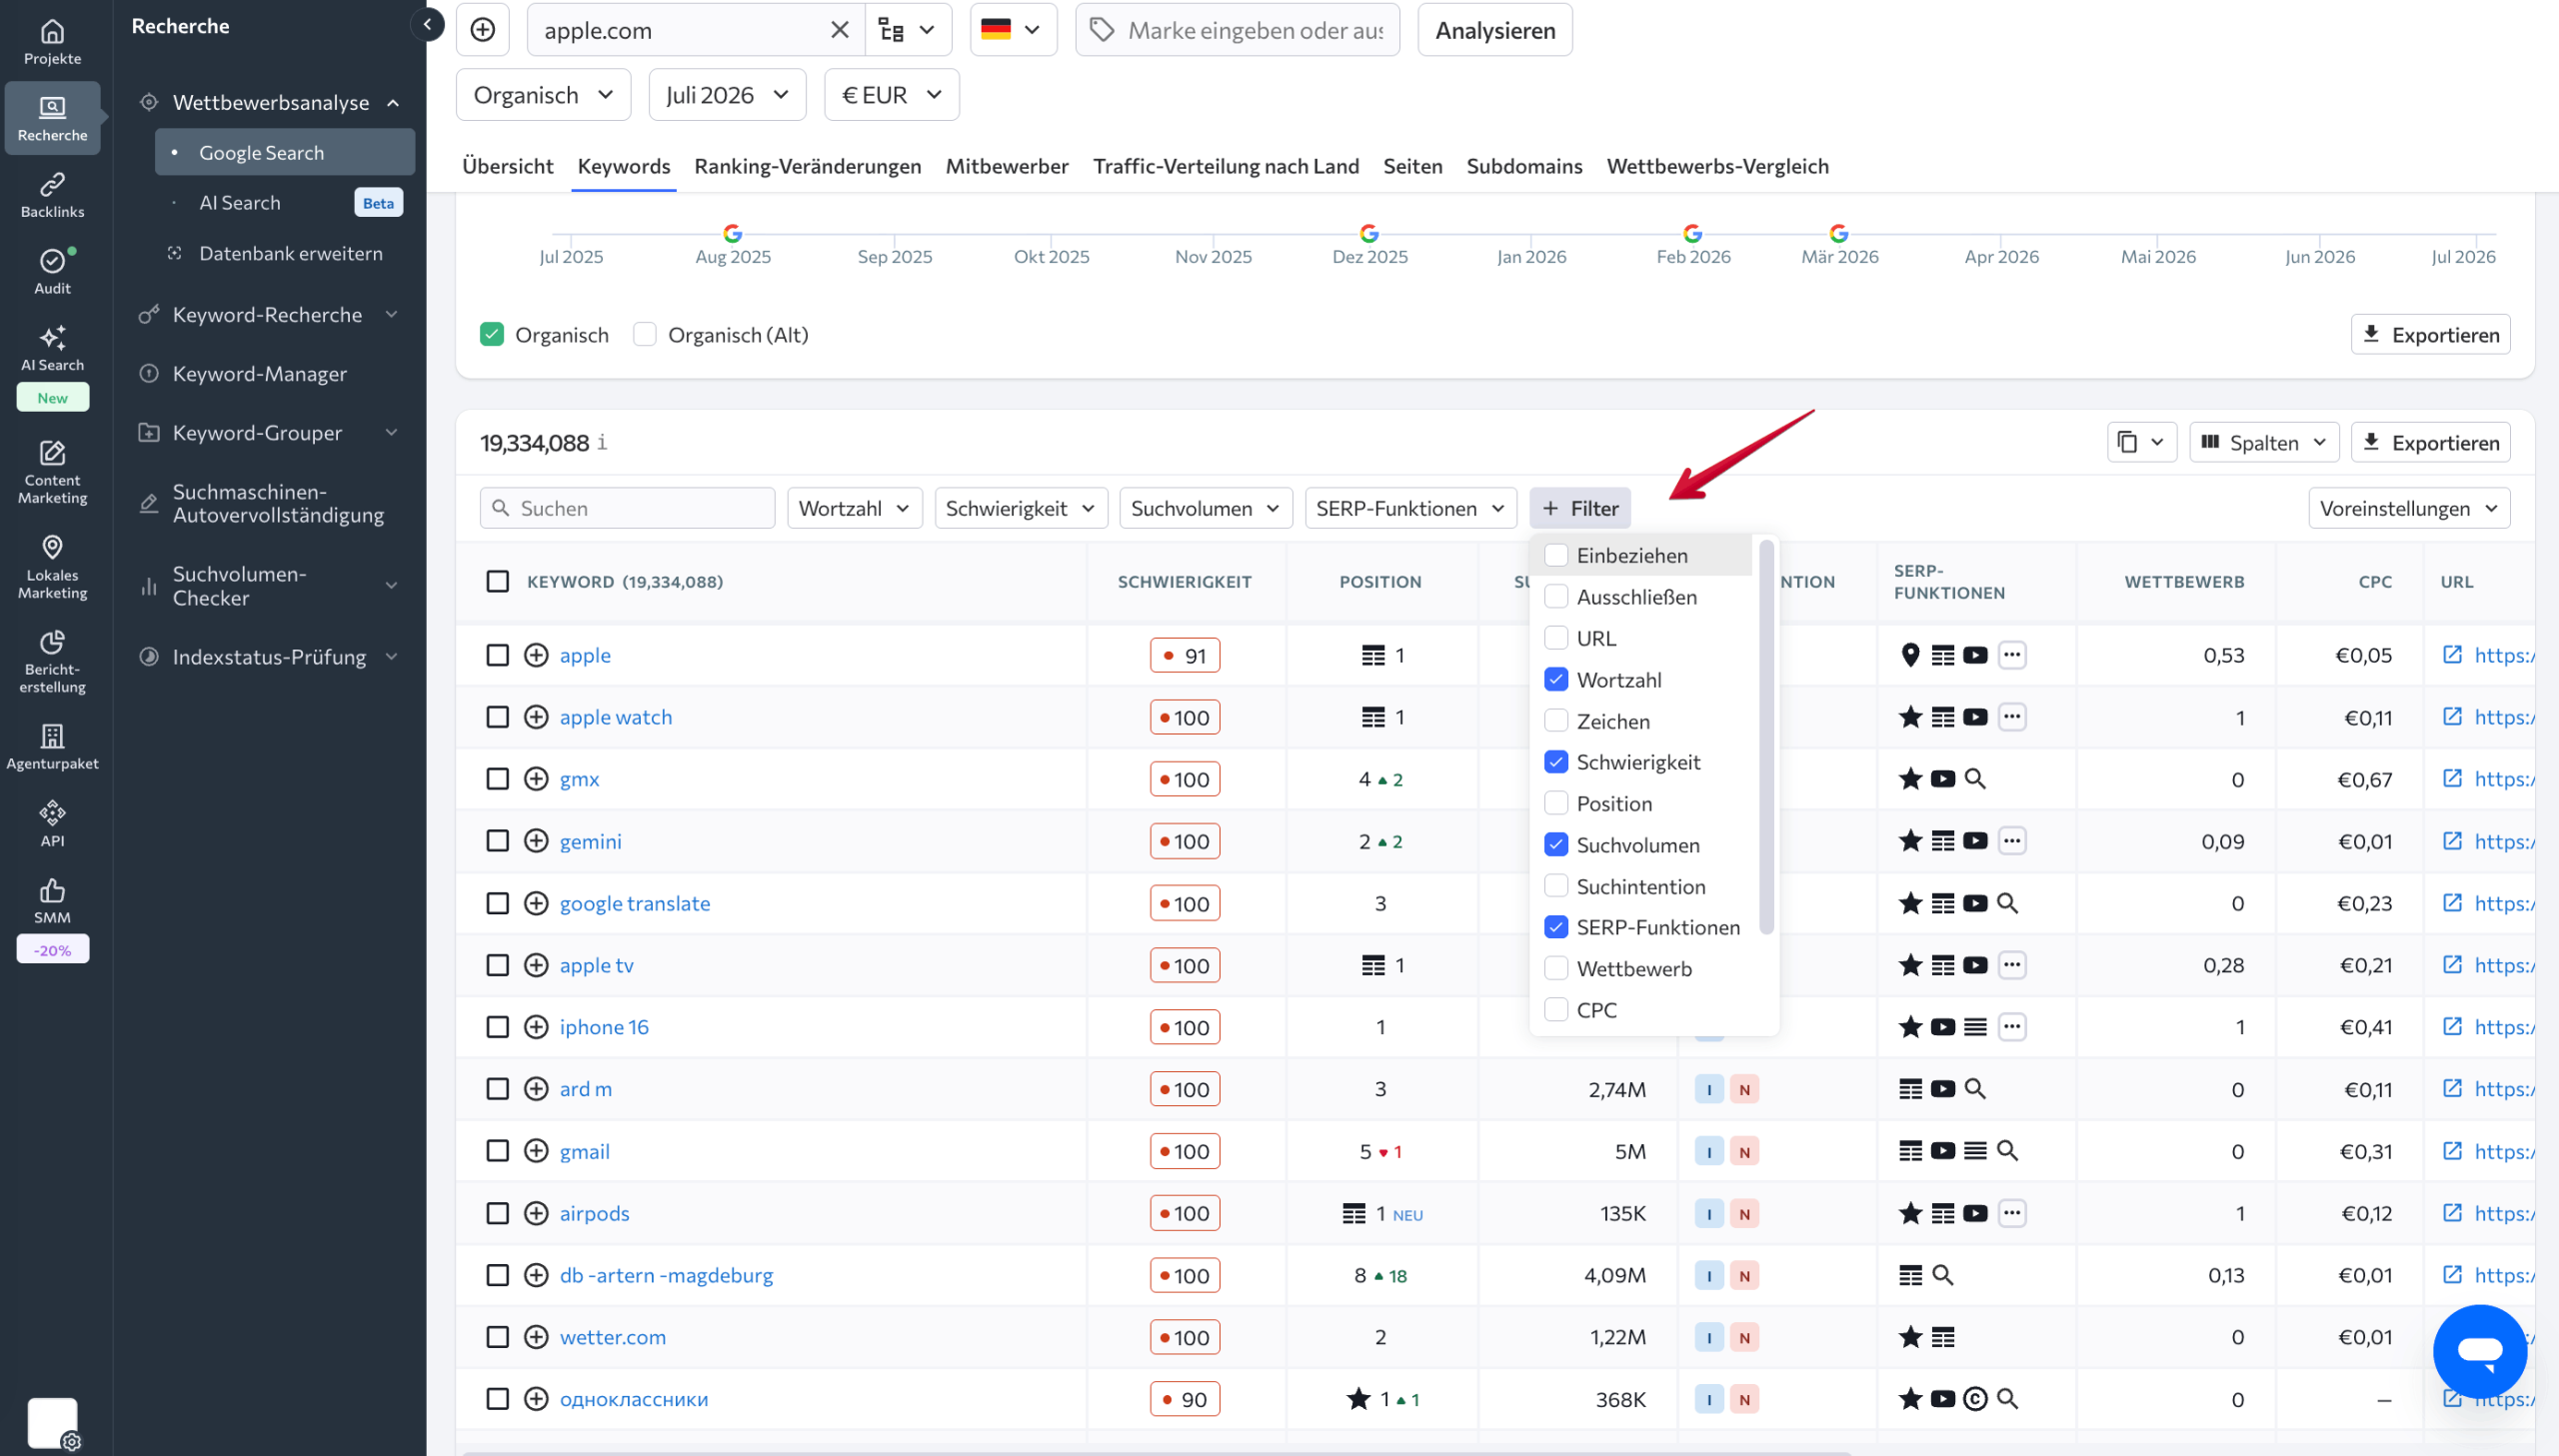Open AI Search Beta in the sidebar menu
This screenshot has width=2559, height=1456.
284,203
